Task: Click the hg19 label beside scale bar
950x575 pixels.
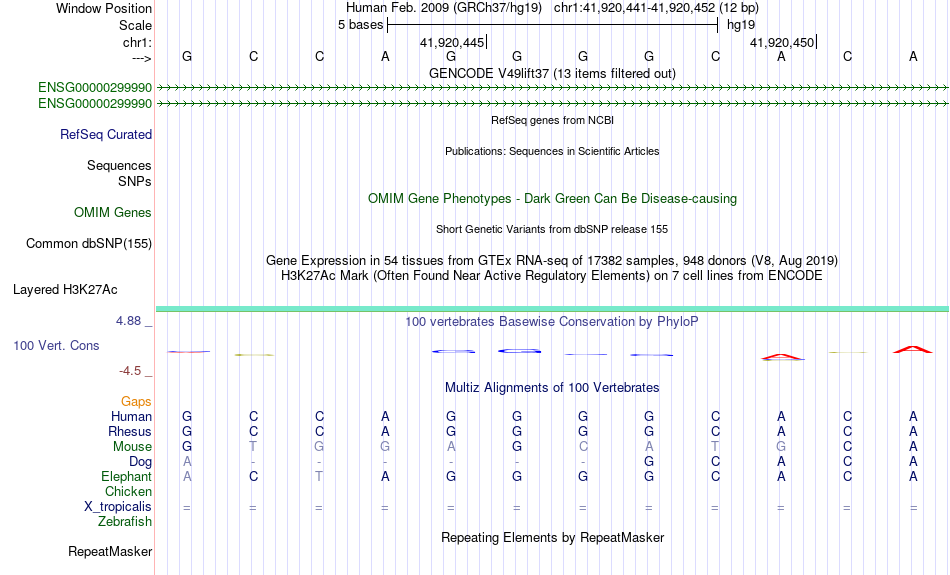Action: (741, 25)
